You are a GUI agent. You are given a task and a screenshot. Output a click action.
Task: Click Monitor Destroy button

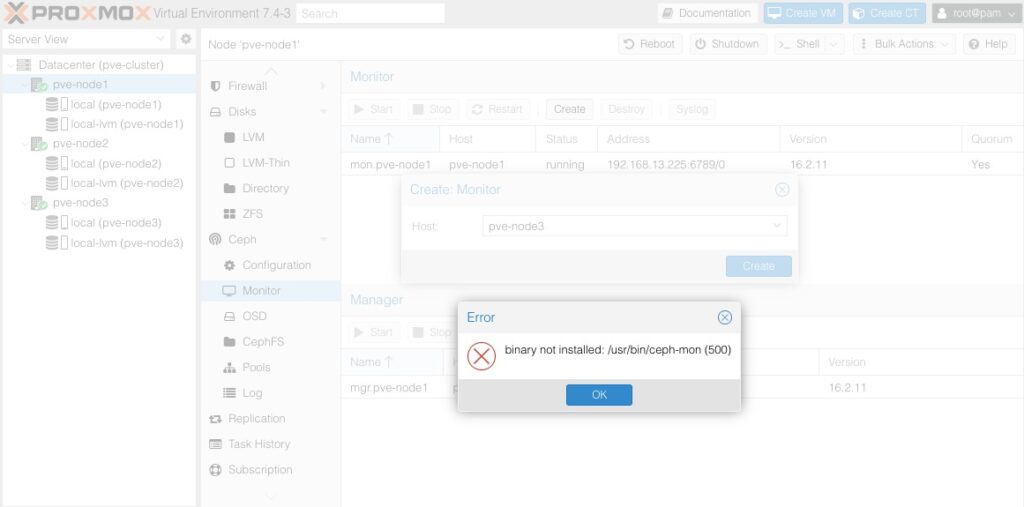tap(626, 109)
